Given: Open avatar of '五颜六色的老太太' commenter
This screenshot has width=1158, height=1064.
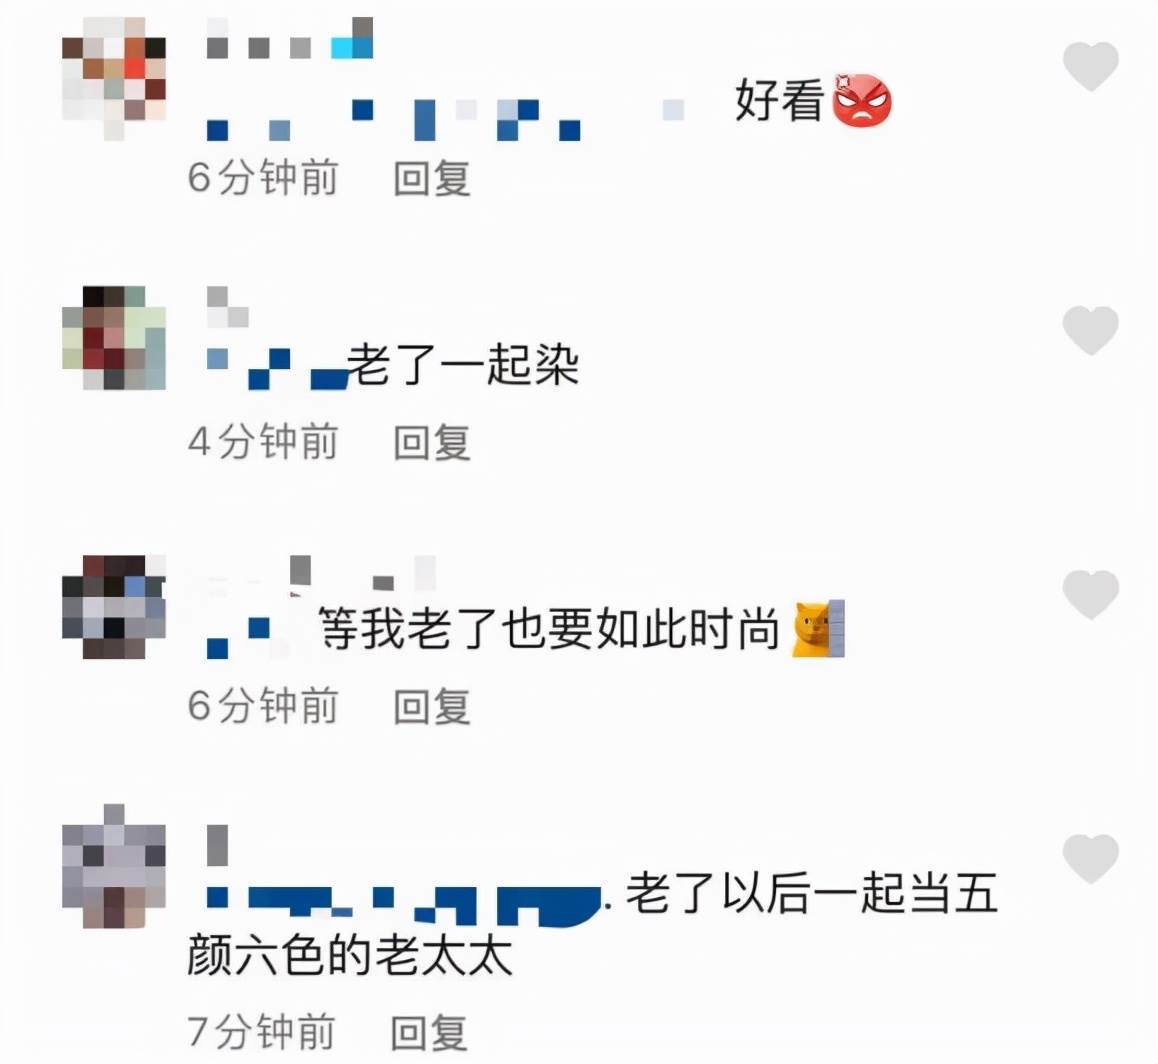Looking at the screenshot, I should 114,865.
